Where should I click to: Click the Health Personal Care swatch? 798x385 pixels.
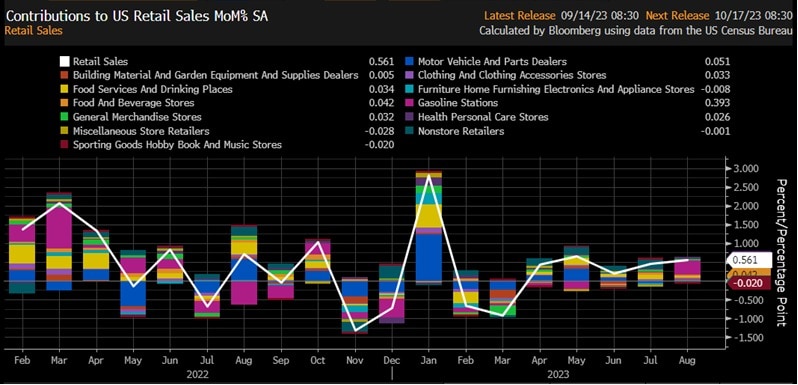(x=409, y=117)
